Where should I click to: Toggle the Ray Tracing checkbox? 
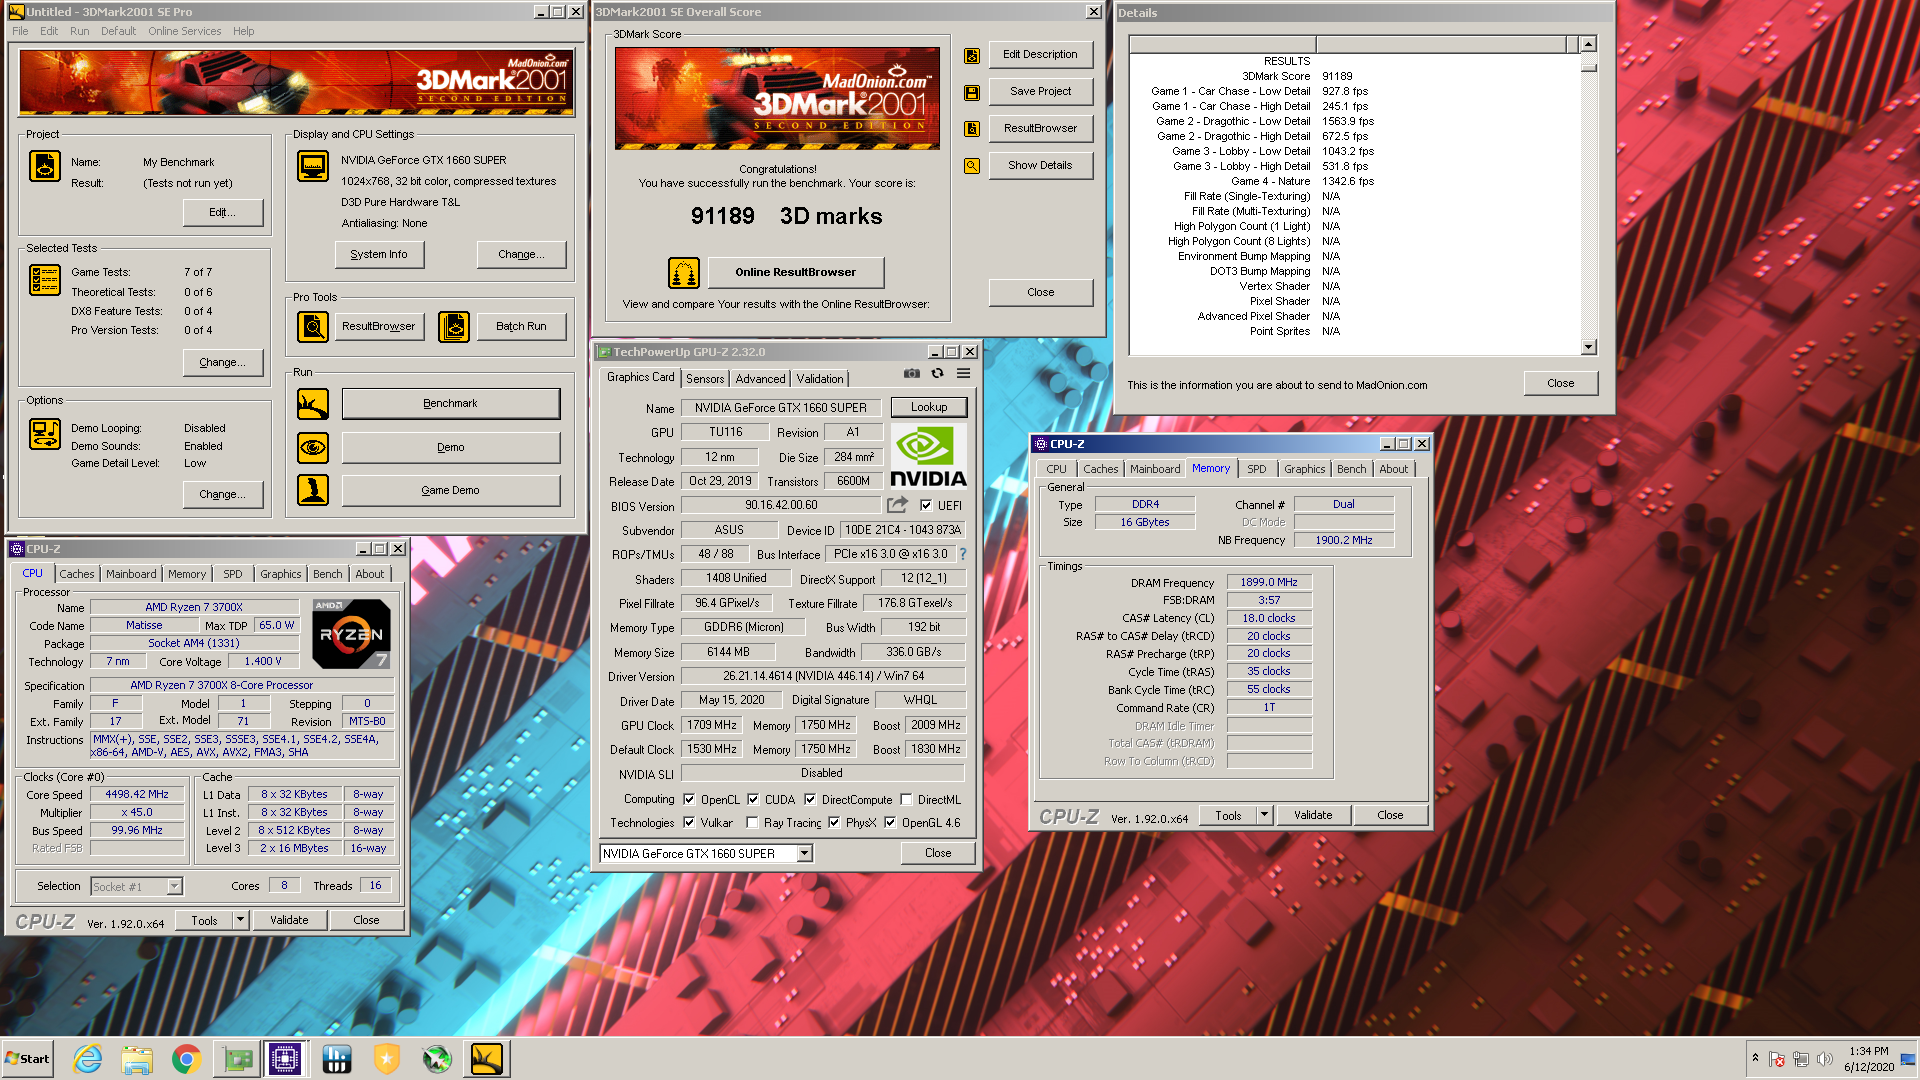pyautogui.click(x=752, y=822)
